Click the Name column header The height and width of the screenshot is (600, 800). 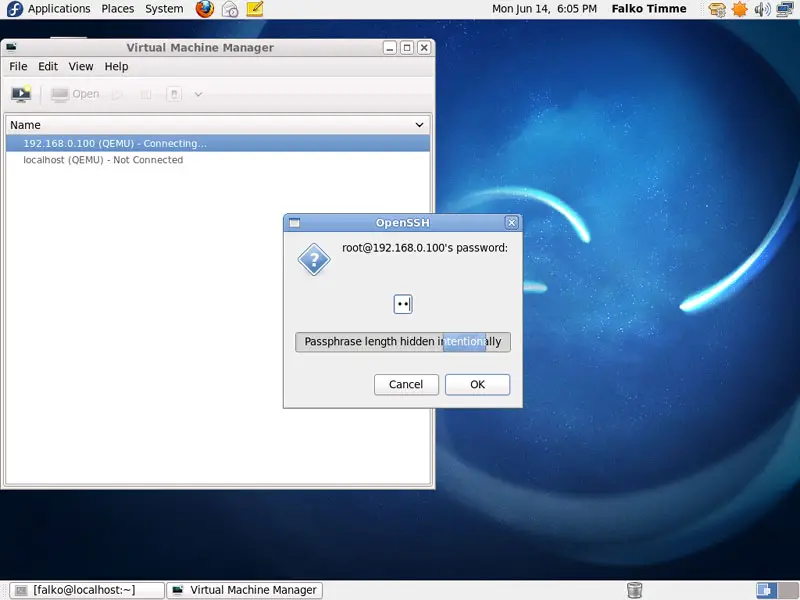[x=218, y=125]
